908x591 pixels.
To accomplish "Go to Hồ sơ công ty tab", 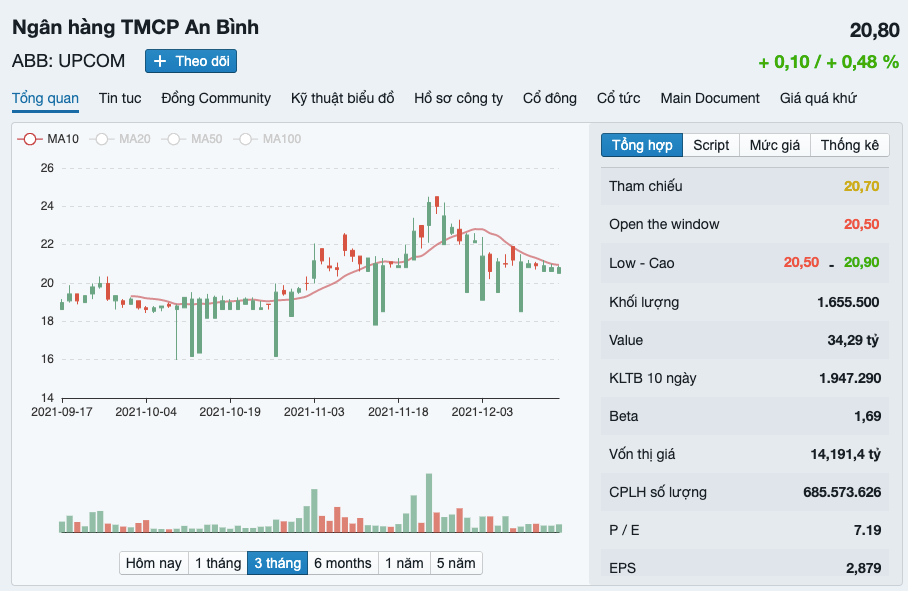I will coord(458,98).
